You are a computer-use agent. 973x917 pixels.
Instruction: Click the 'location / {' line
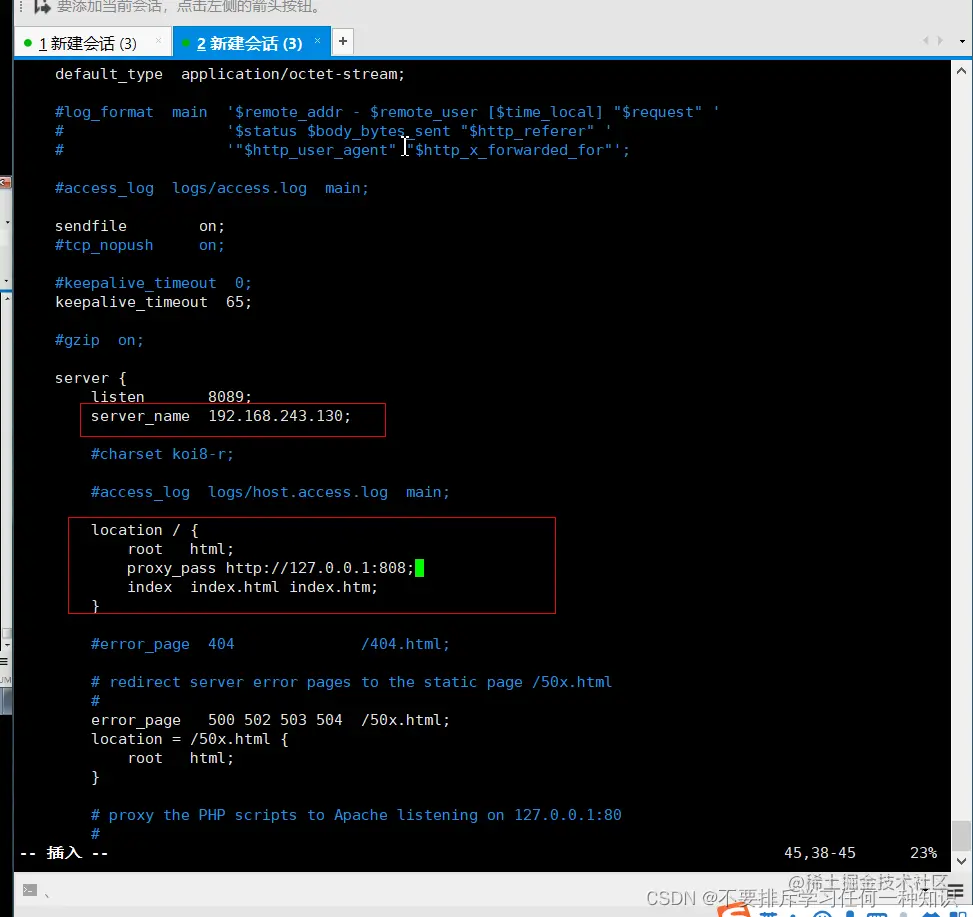(145, 530)
